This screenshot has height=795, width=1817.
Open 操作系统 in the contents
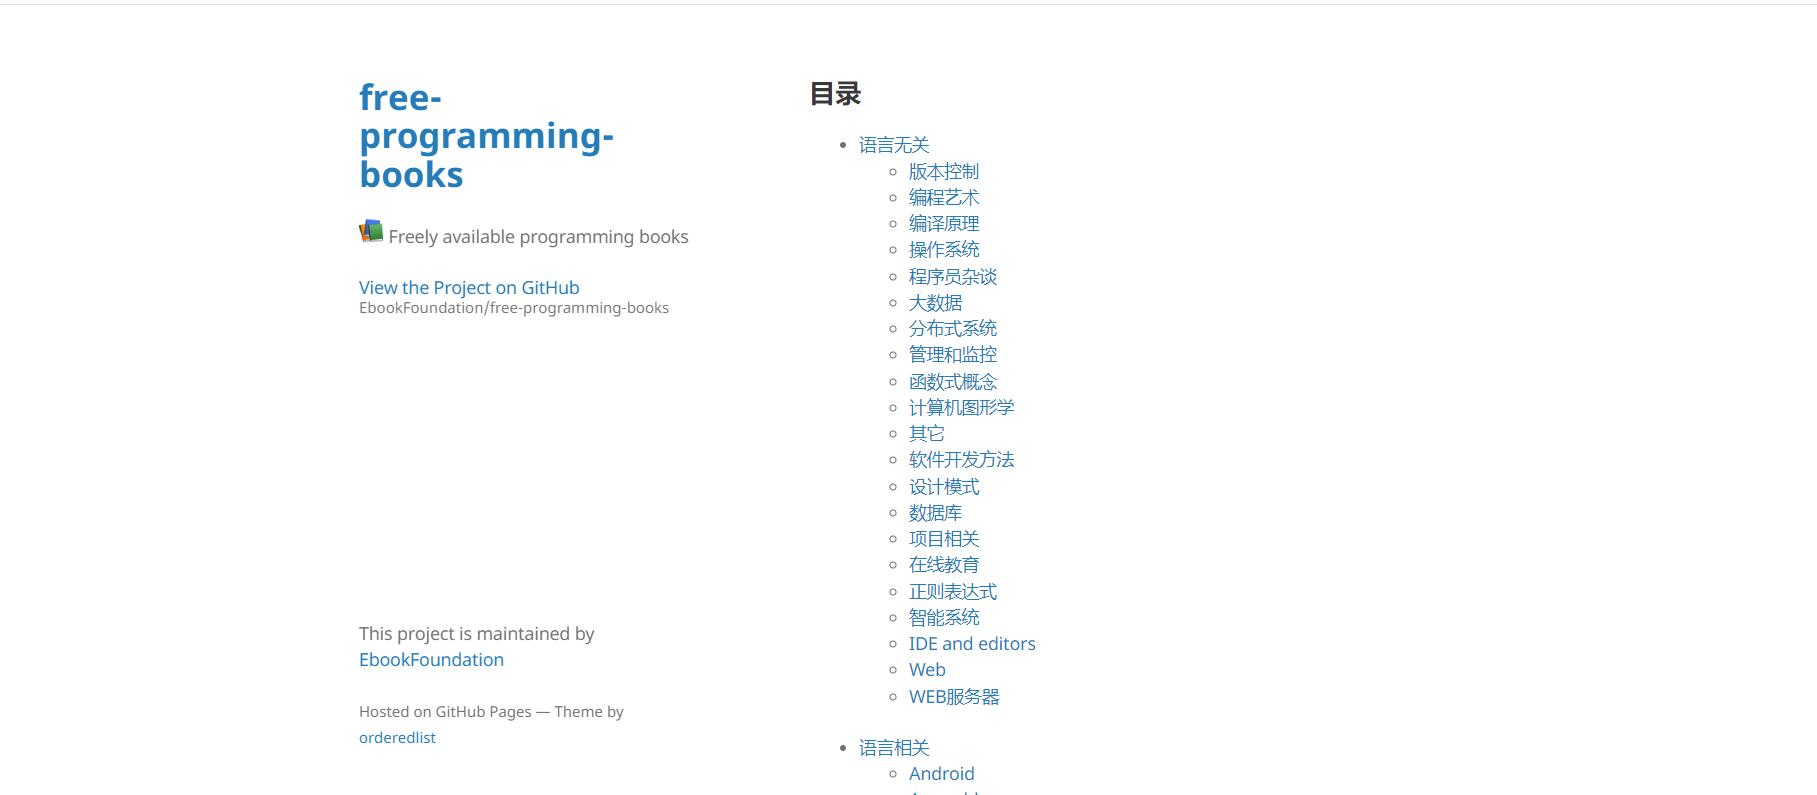tap(944, 249)
